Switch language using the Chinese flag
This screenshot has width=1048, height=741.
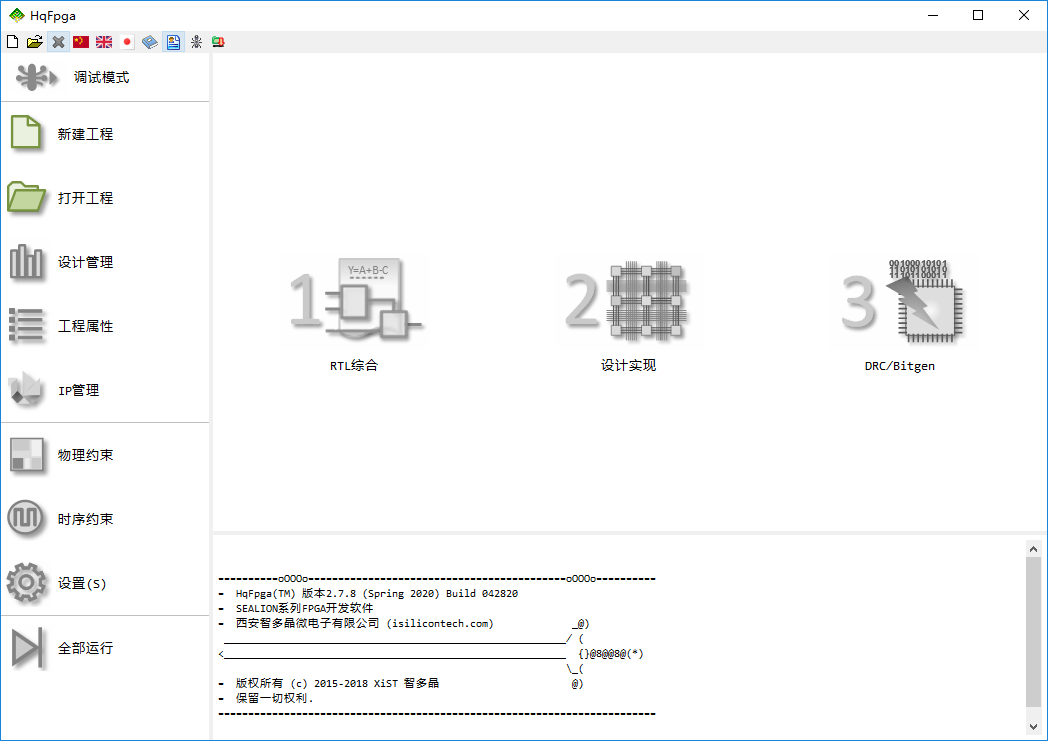click(x=81, y=42)
